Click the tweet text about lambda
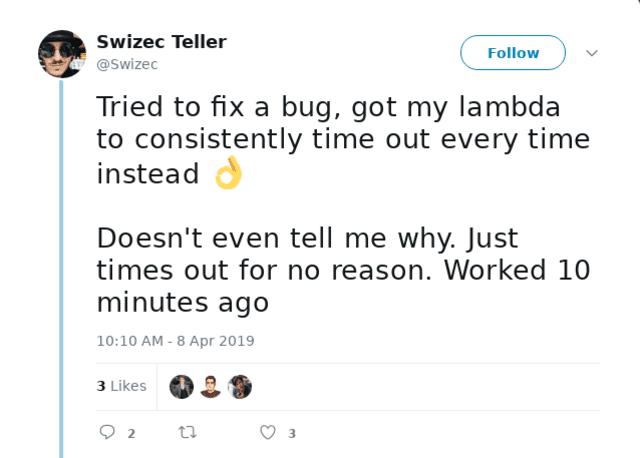This screenshot has width=640, height=458. pyautogui.click(x=343, y=140)
